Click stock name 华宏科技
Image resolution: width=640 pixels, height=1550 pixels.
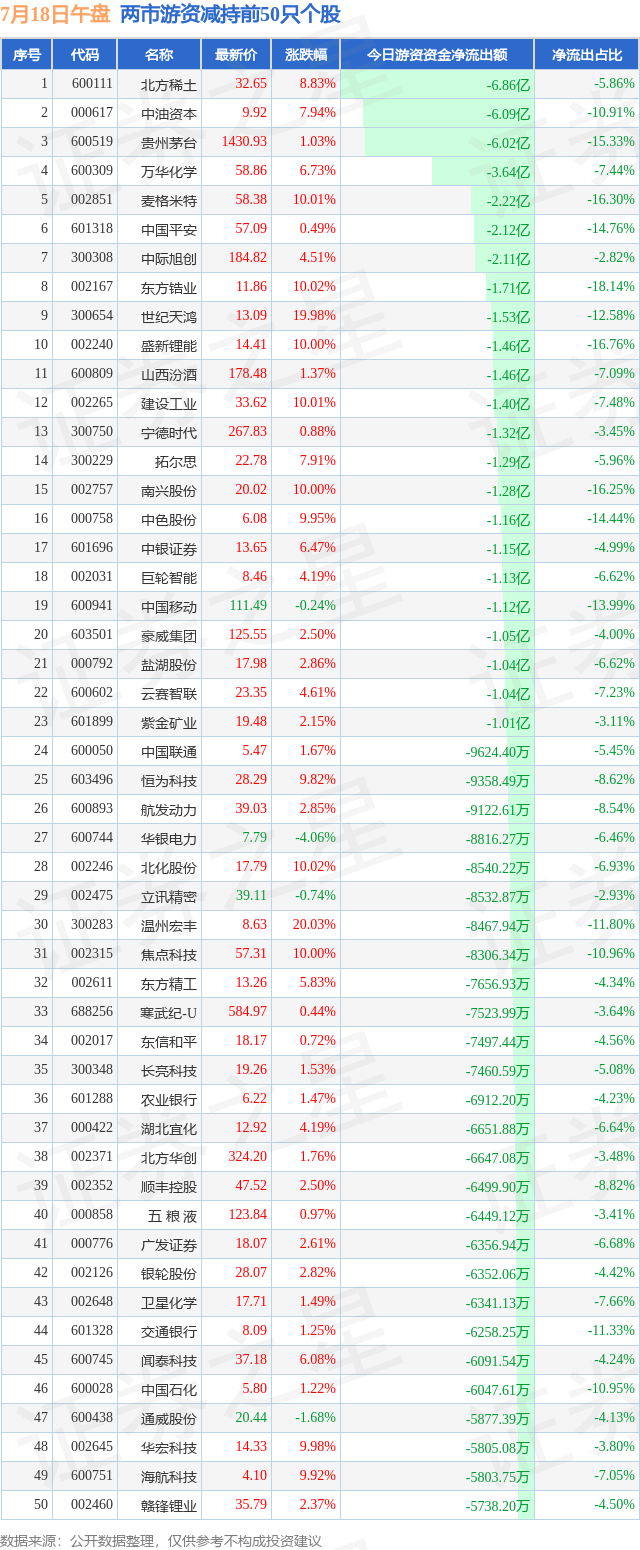[169, 1447]
